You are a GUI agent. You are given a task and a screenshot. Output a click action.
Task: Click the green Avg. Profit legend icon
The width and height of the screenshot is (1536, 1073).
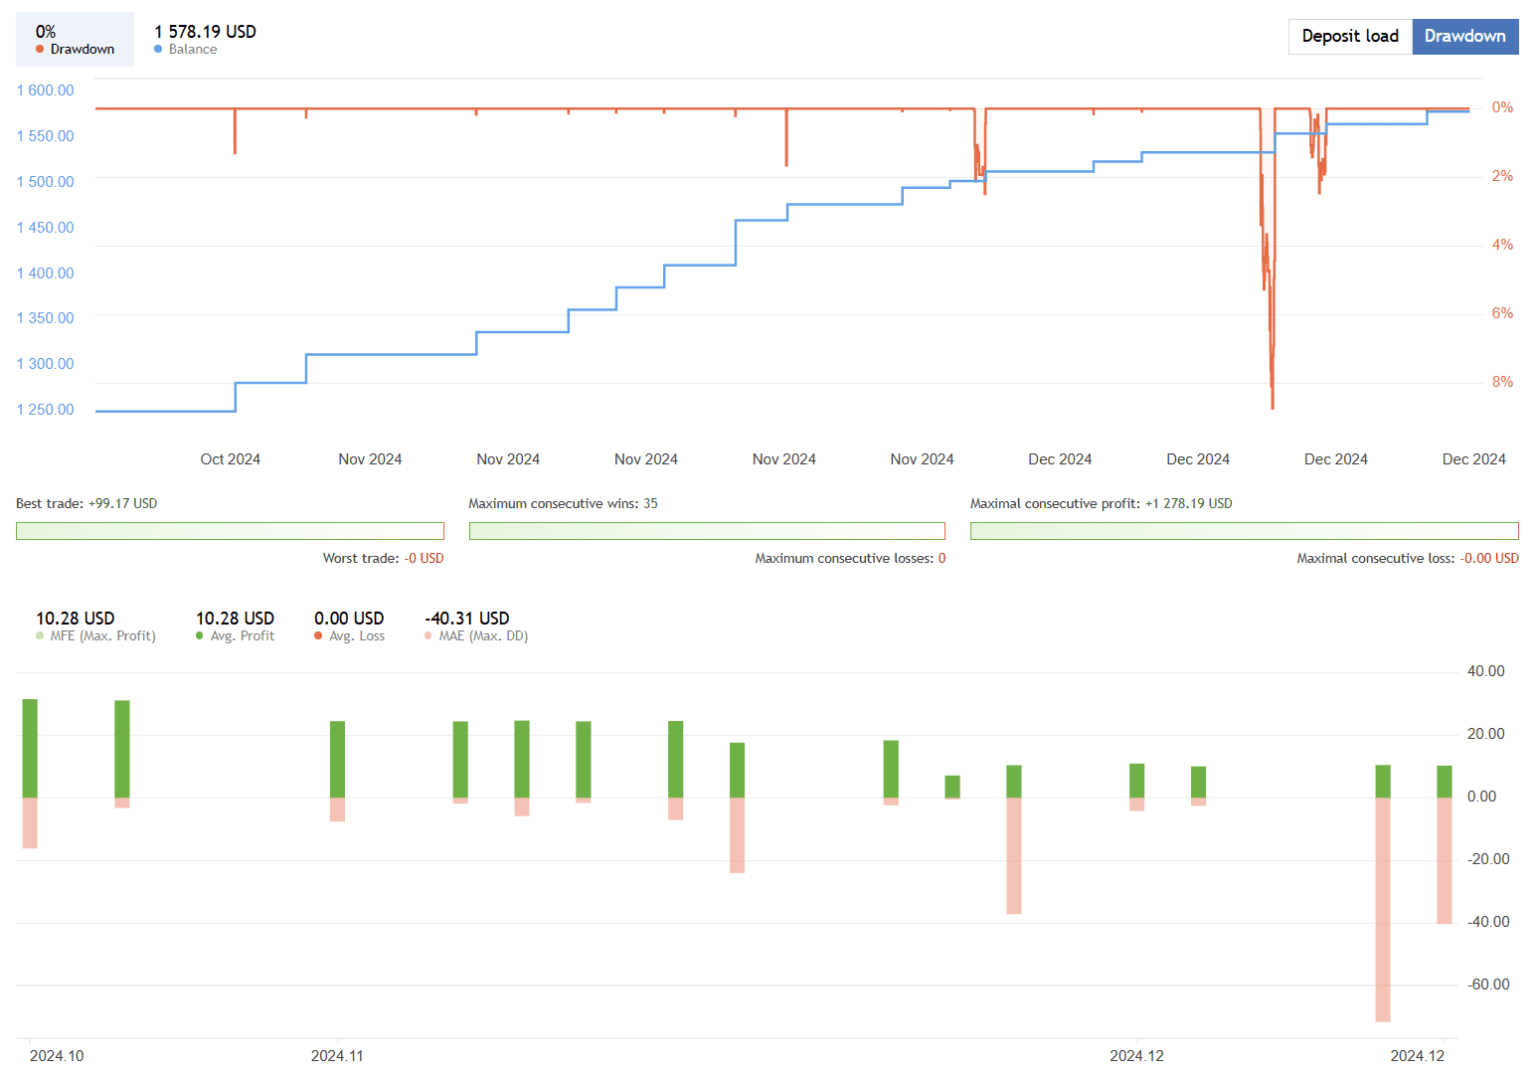click(200, 635)
